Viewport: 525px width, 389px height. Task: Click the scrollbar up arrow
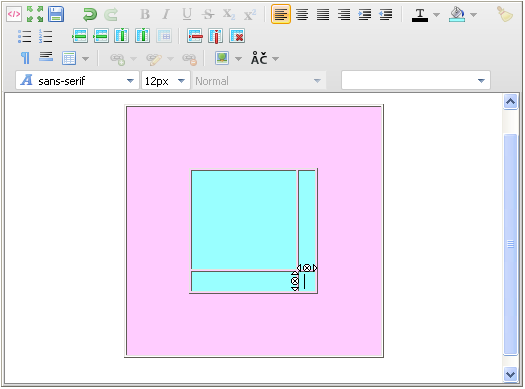[x=510, y=101]
